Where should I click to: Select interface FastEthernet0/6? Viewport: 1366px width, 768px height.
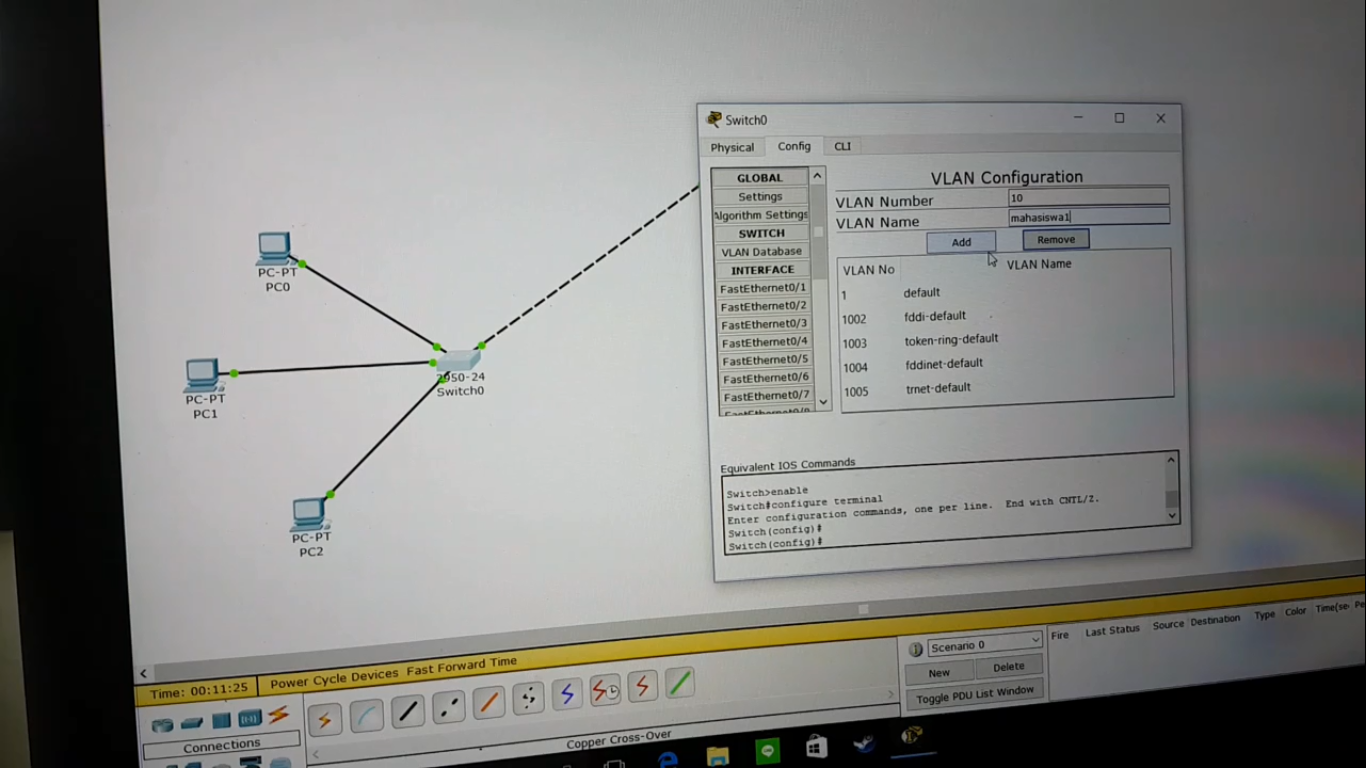[766, 378]
